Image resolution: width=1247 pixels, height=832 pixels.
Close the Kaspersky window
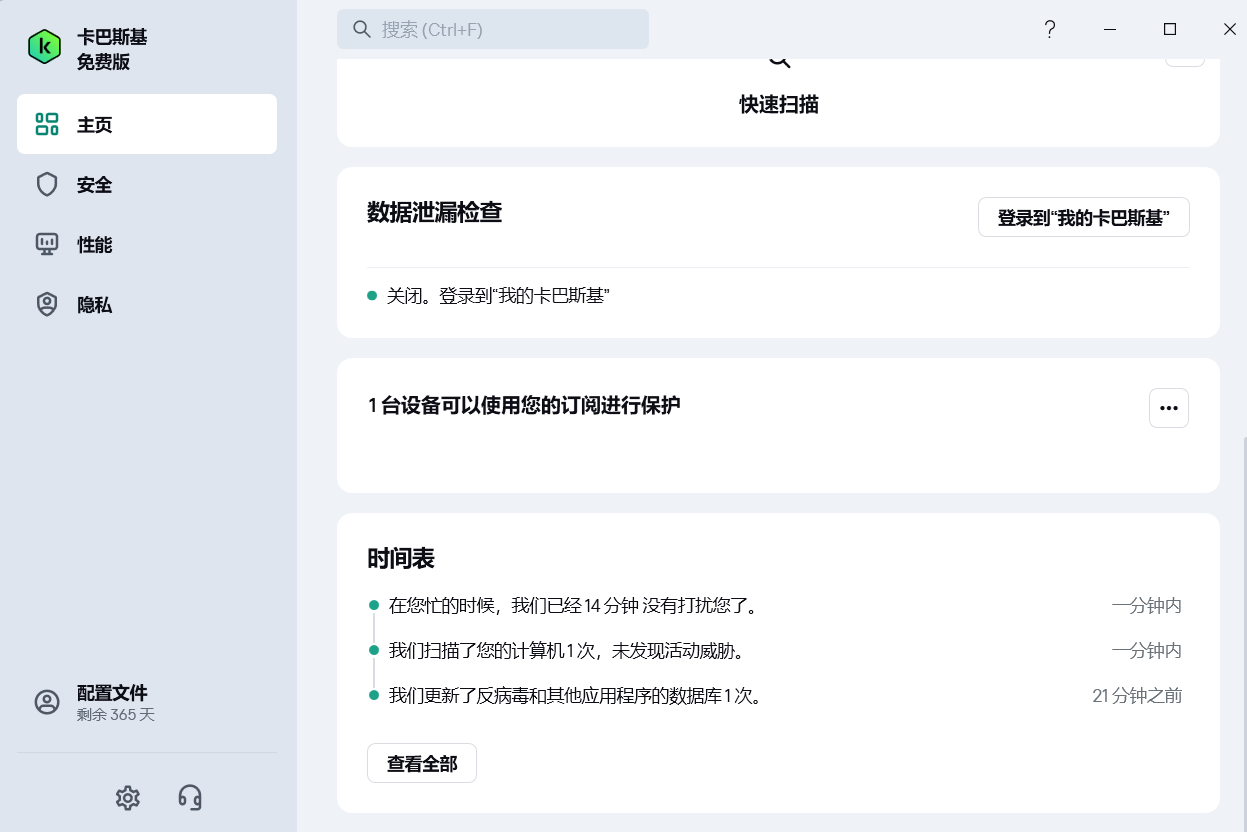1230,29
